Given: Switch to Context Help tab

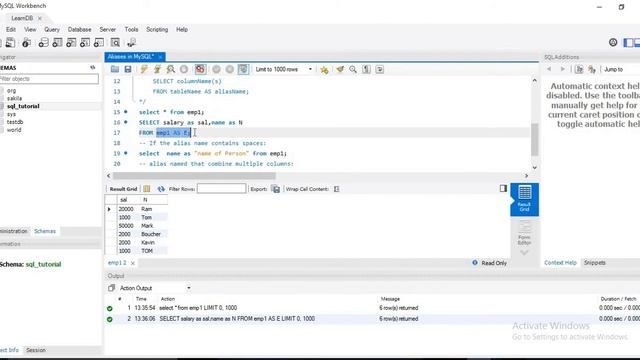Looking at the screenshot, I should (560, 263).
